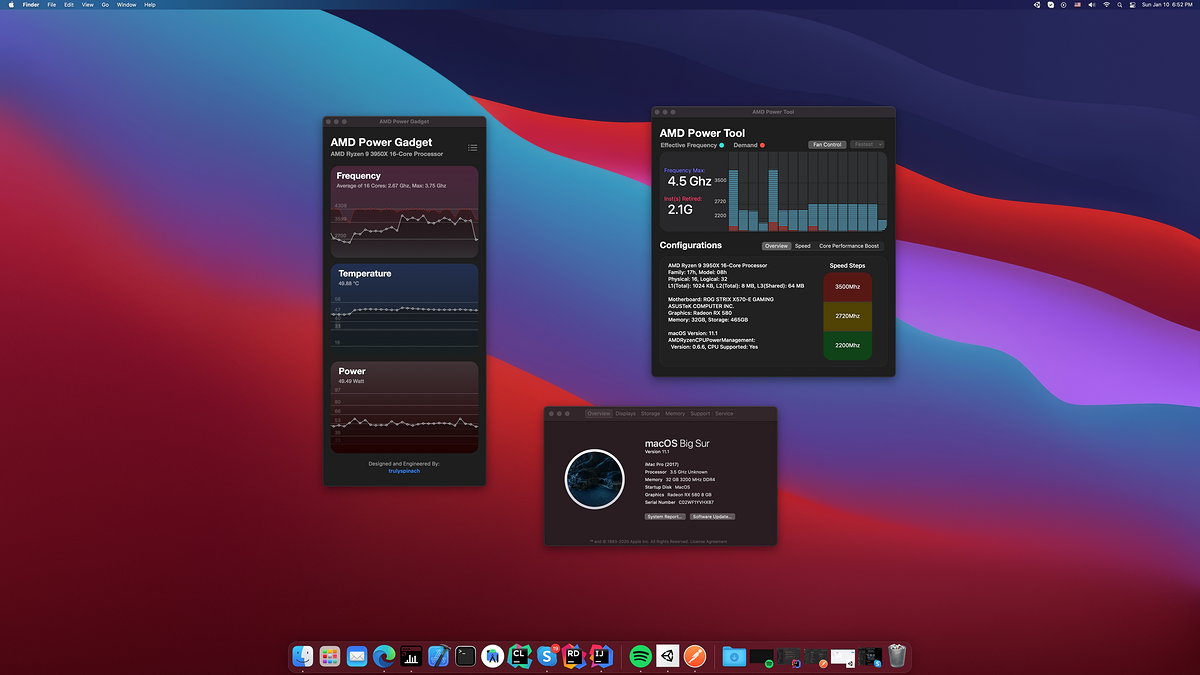Open Mail from the Dock
1200x675 pixels.
357,656
